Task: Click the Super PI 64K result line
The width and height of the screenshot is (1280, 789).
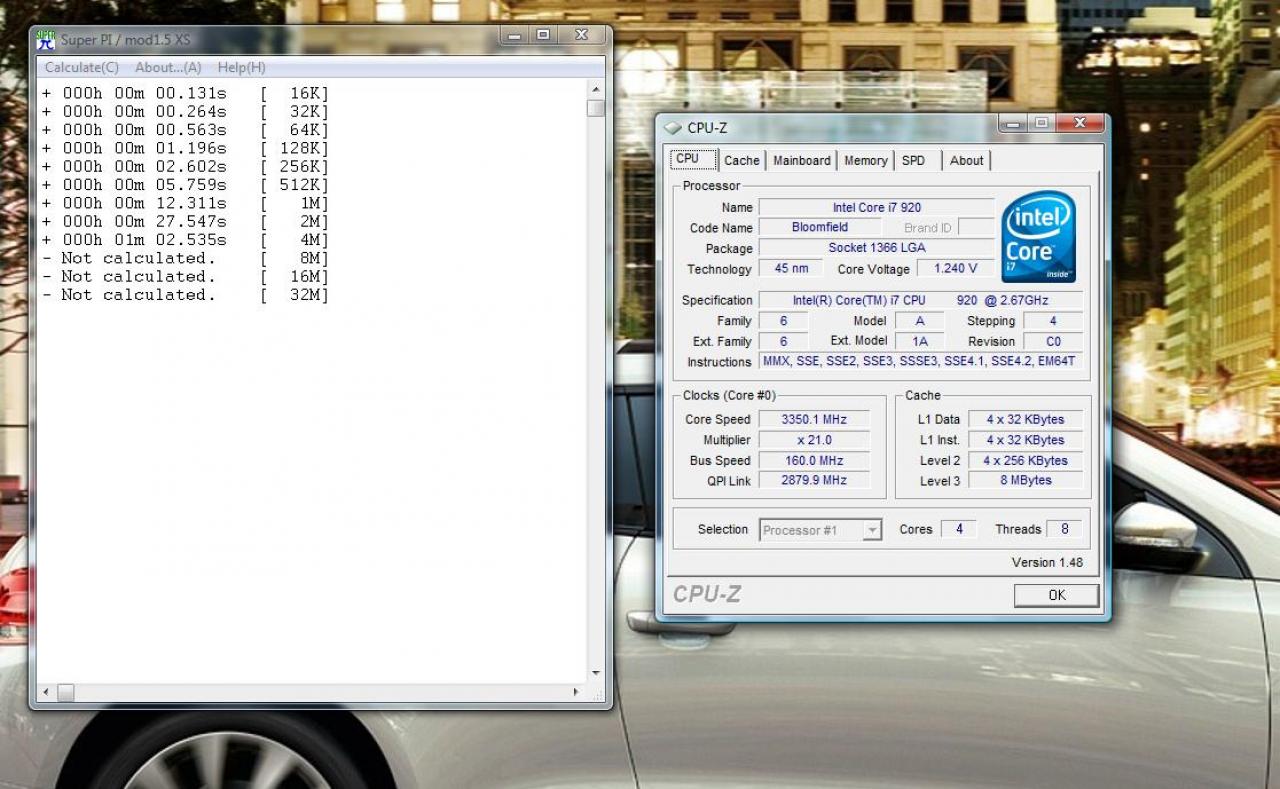Action: (x=185, y=130)
